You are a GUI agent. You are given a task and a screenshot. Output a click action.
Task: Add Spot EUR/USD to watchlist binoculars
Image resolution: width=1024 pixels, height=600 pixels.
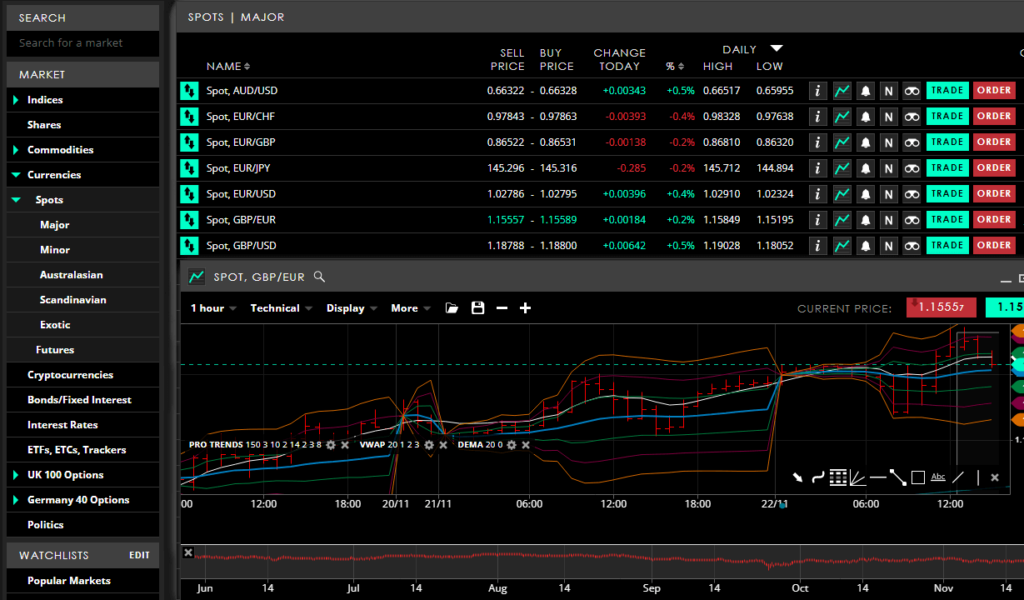(x=912, y=194)
